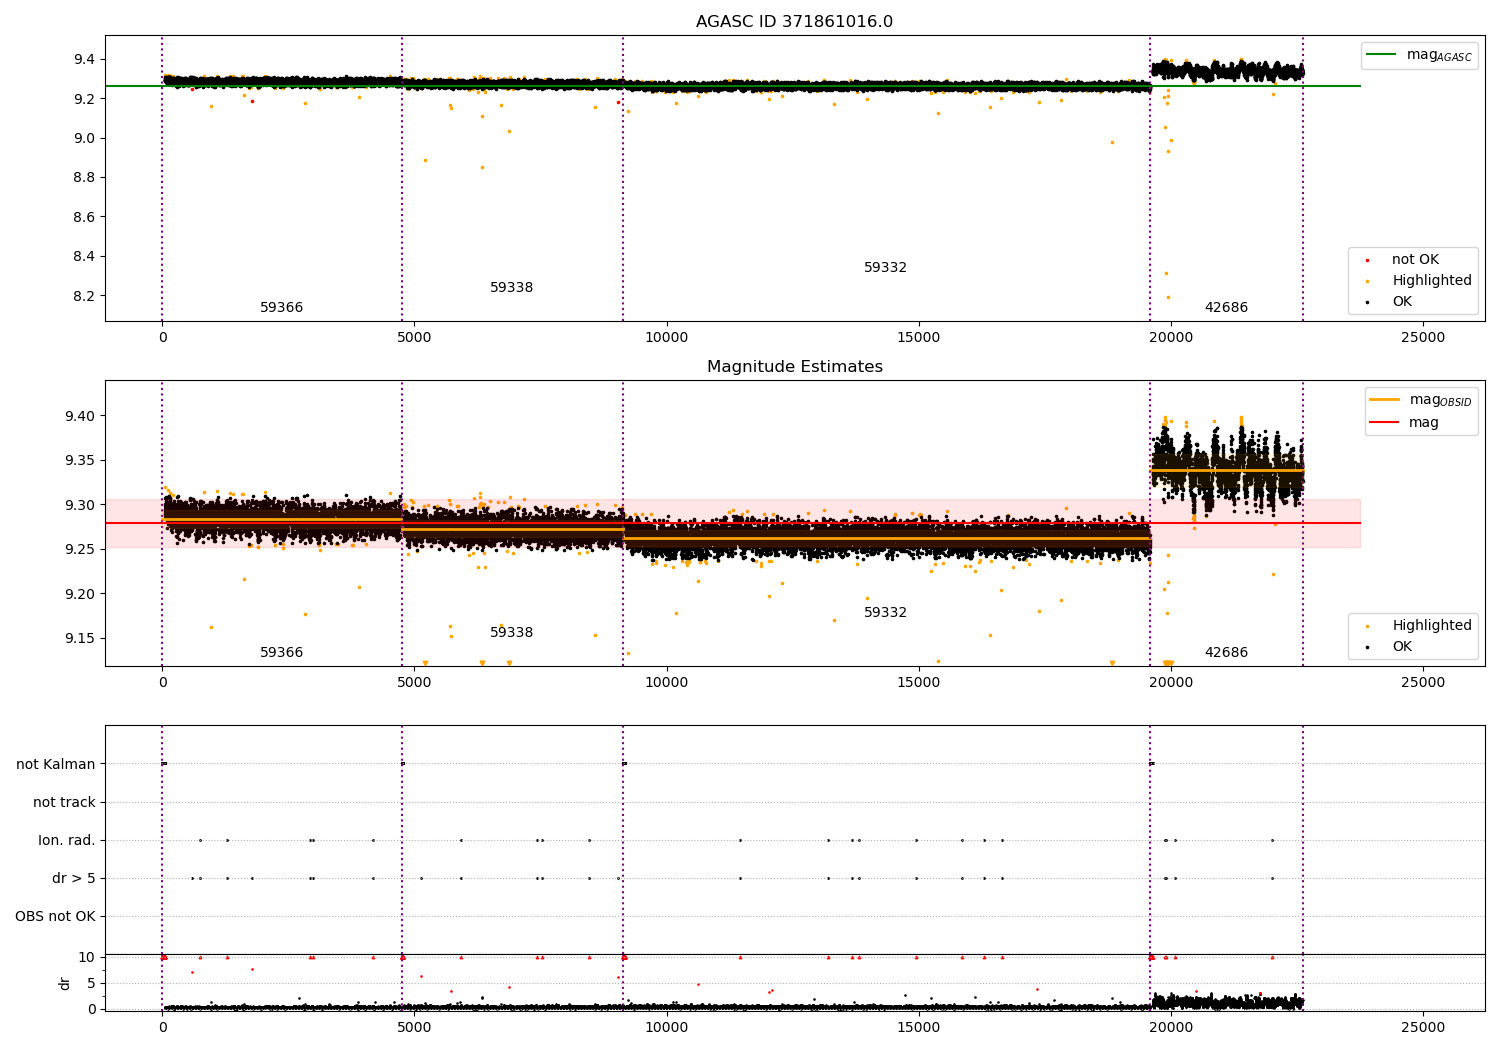This screenshot has height=1050, width=1500.
Task: Click the OBSID label 59332 in the middle plot
Action: [x=885, y=613]
